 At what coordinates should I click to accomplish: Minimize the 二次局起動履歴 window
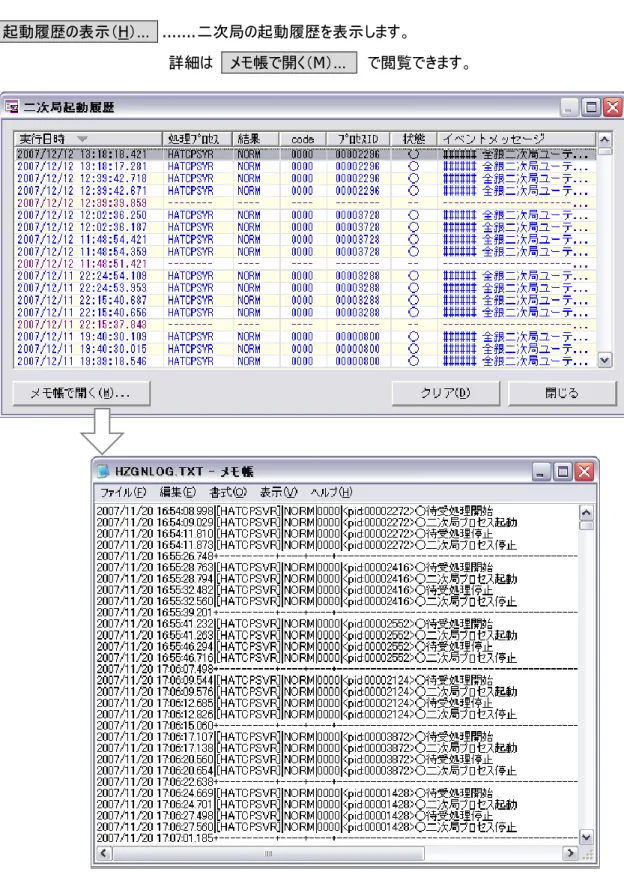tap(568, 107)
